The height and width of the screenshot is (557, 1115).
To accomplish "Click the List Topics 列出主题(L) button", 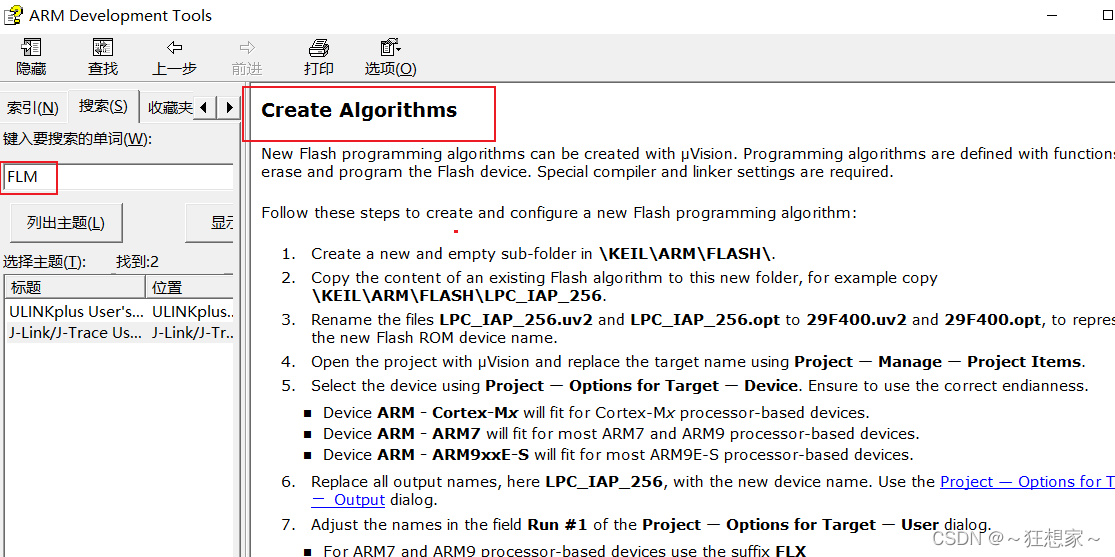I will (65, 223).
